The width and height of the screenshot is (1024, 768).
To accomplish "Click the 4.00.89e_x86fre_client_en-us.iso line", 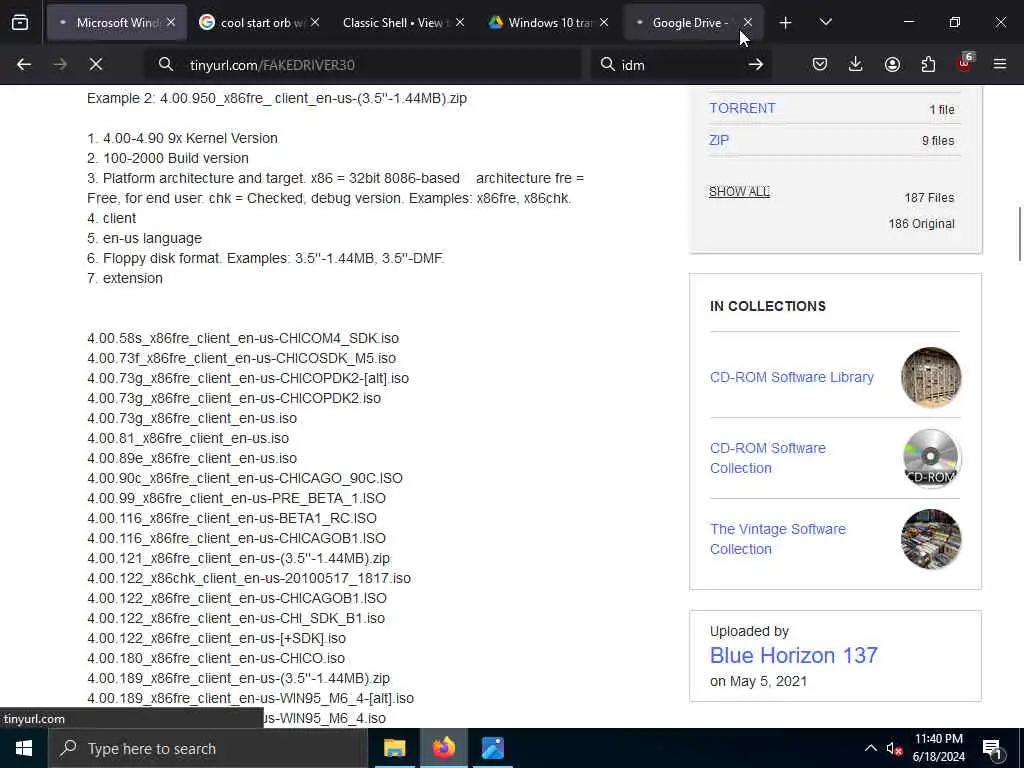I will pyautogui.click(x=192, y=458).
